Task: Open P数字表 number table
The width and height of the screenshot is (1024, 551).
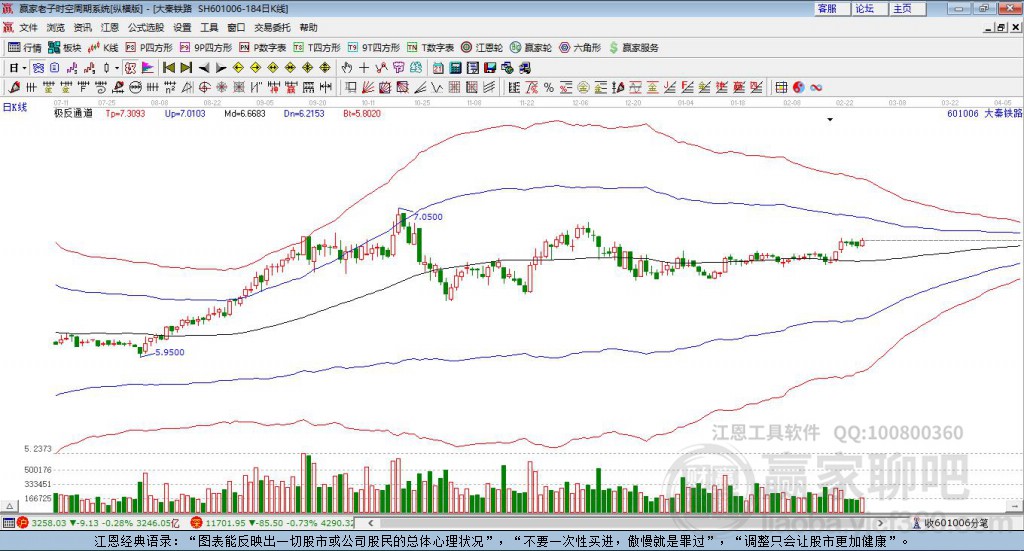Action: [x=263, y=48]
